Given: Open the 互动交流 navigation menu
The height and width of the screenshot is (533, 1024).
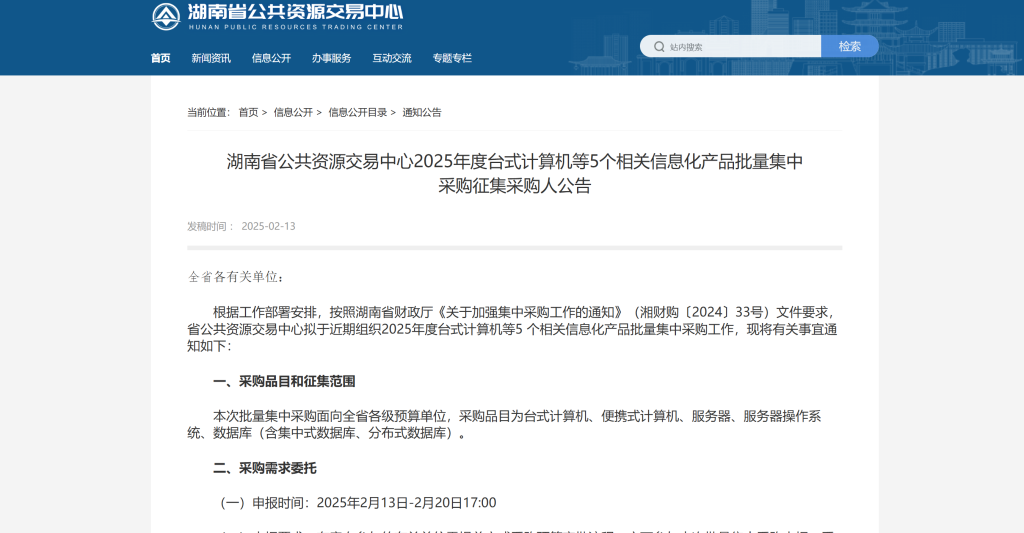Looking at the screenshot, I should [x=392, y=58].
